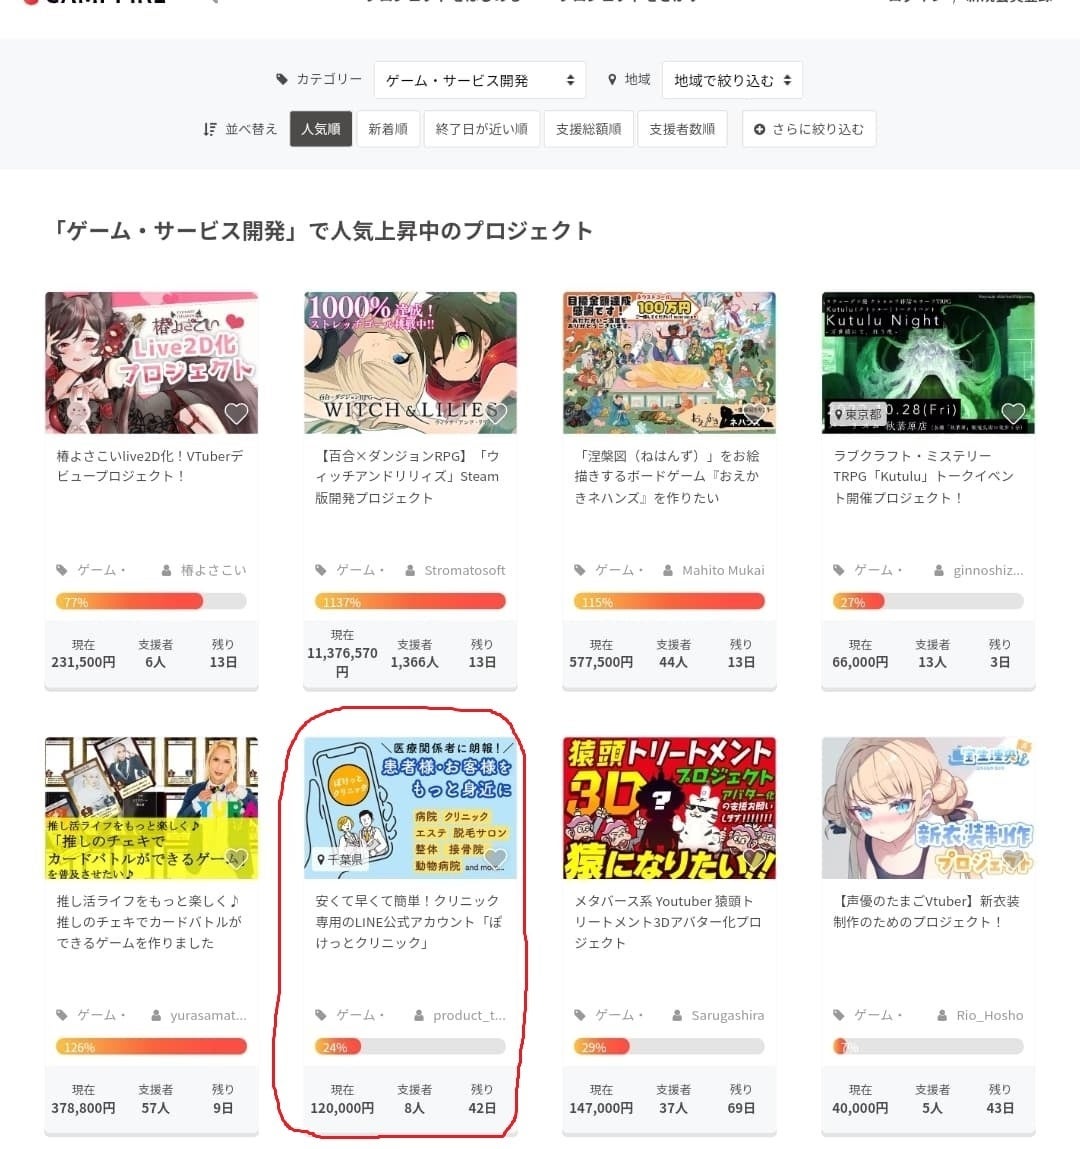1080x1149 pixels.
Task: Favorite the 椿よさこい Live2D project heart icon
Action: (x=236, y=414)
